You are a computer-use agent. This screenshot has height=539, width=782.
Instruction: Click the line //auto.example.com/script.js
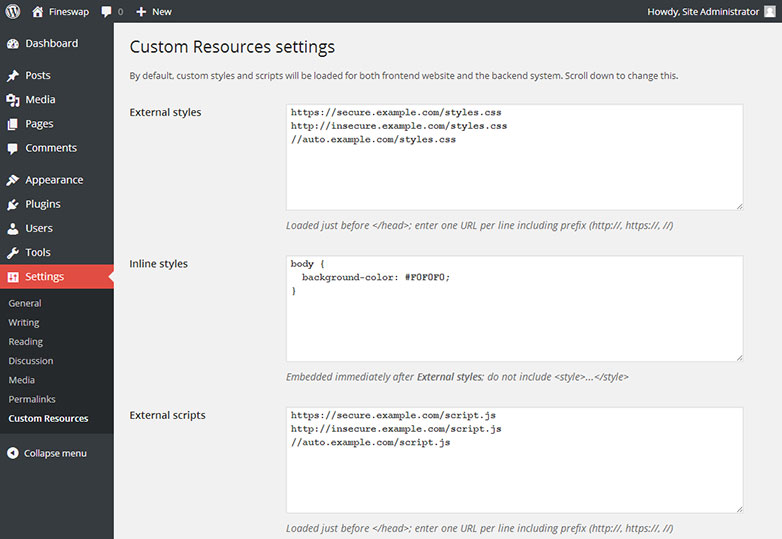[371, 442]
